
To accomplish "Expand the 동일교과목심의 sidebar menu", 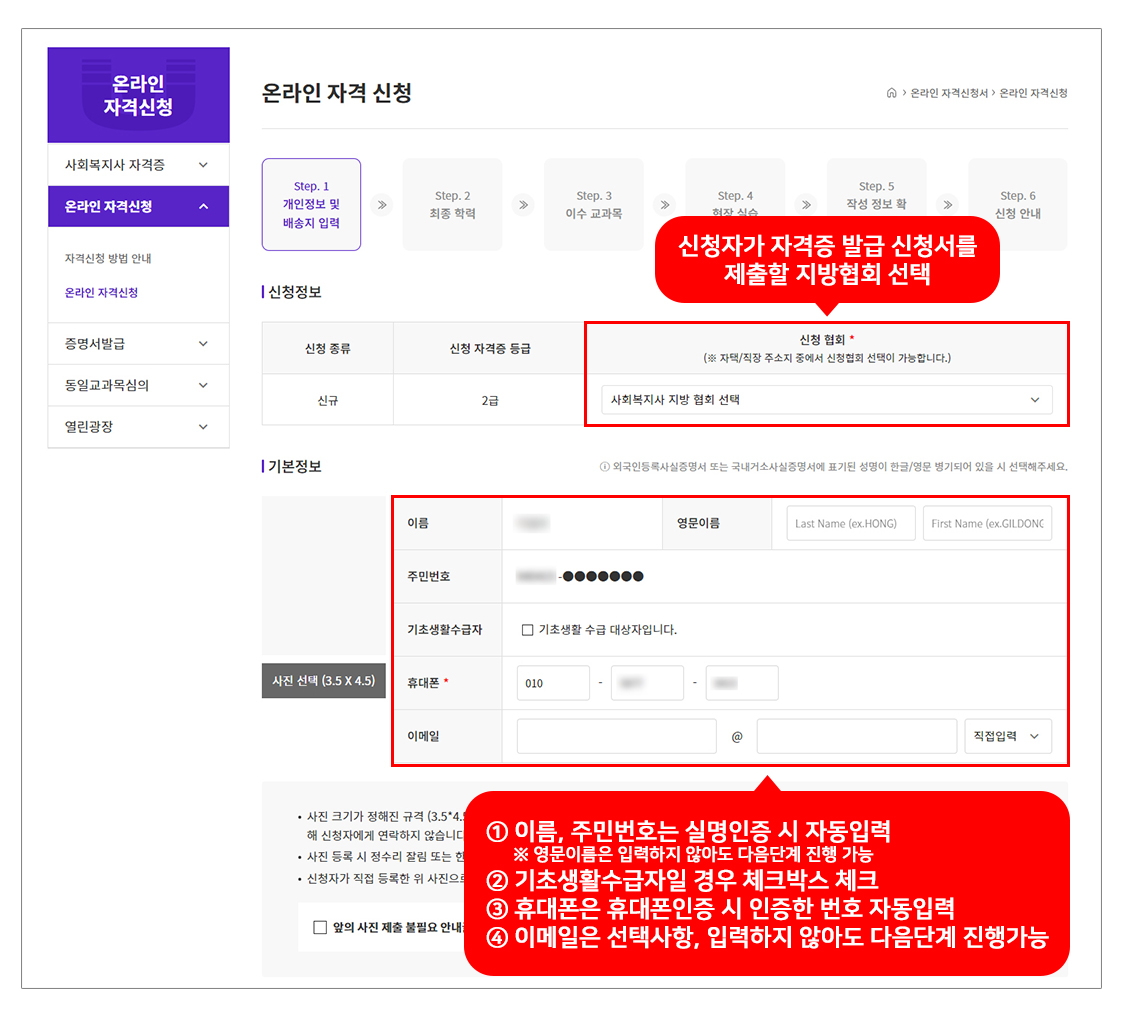I will (x=138, y=385).
